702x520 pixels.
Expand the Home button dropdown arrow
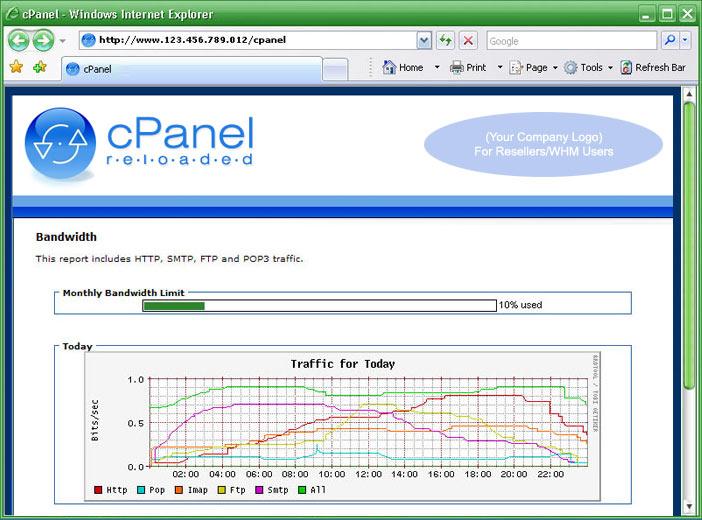[437, 68]
